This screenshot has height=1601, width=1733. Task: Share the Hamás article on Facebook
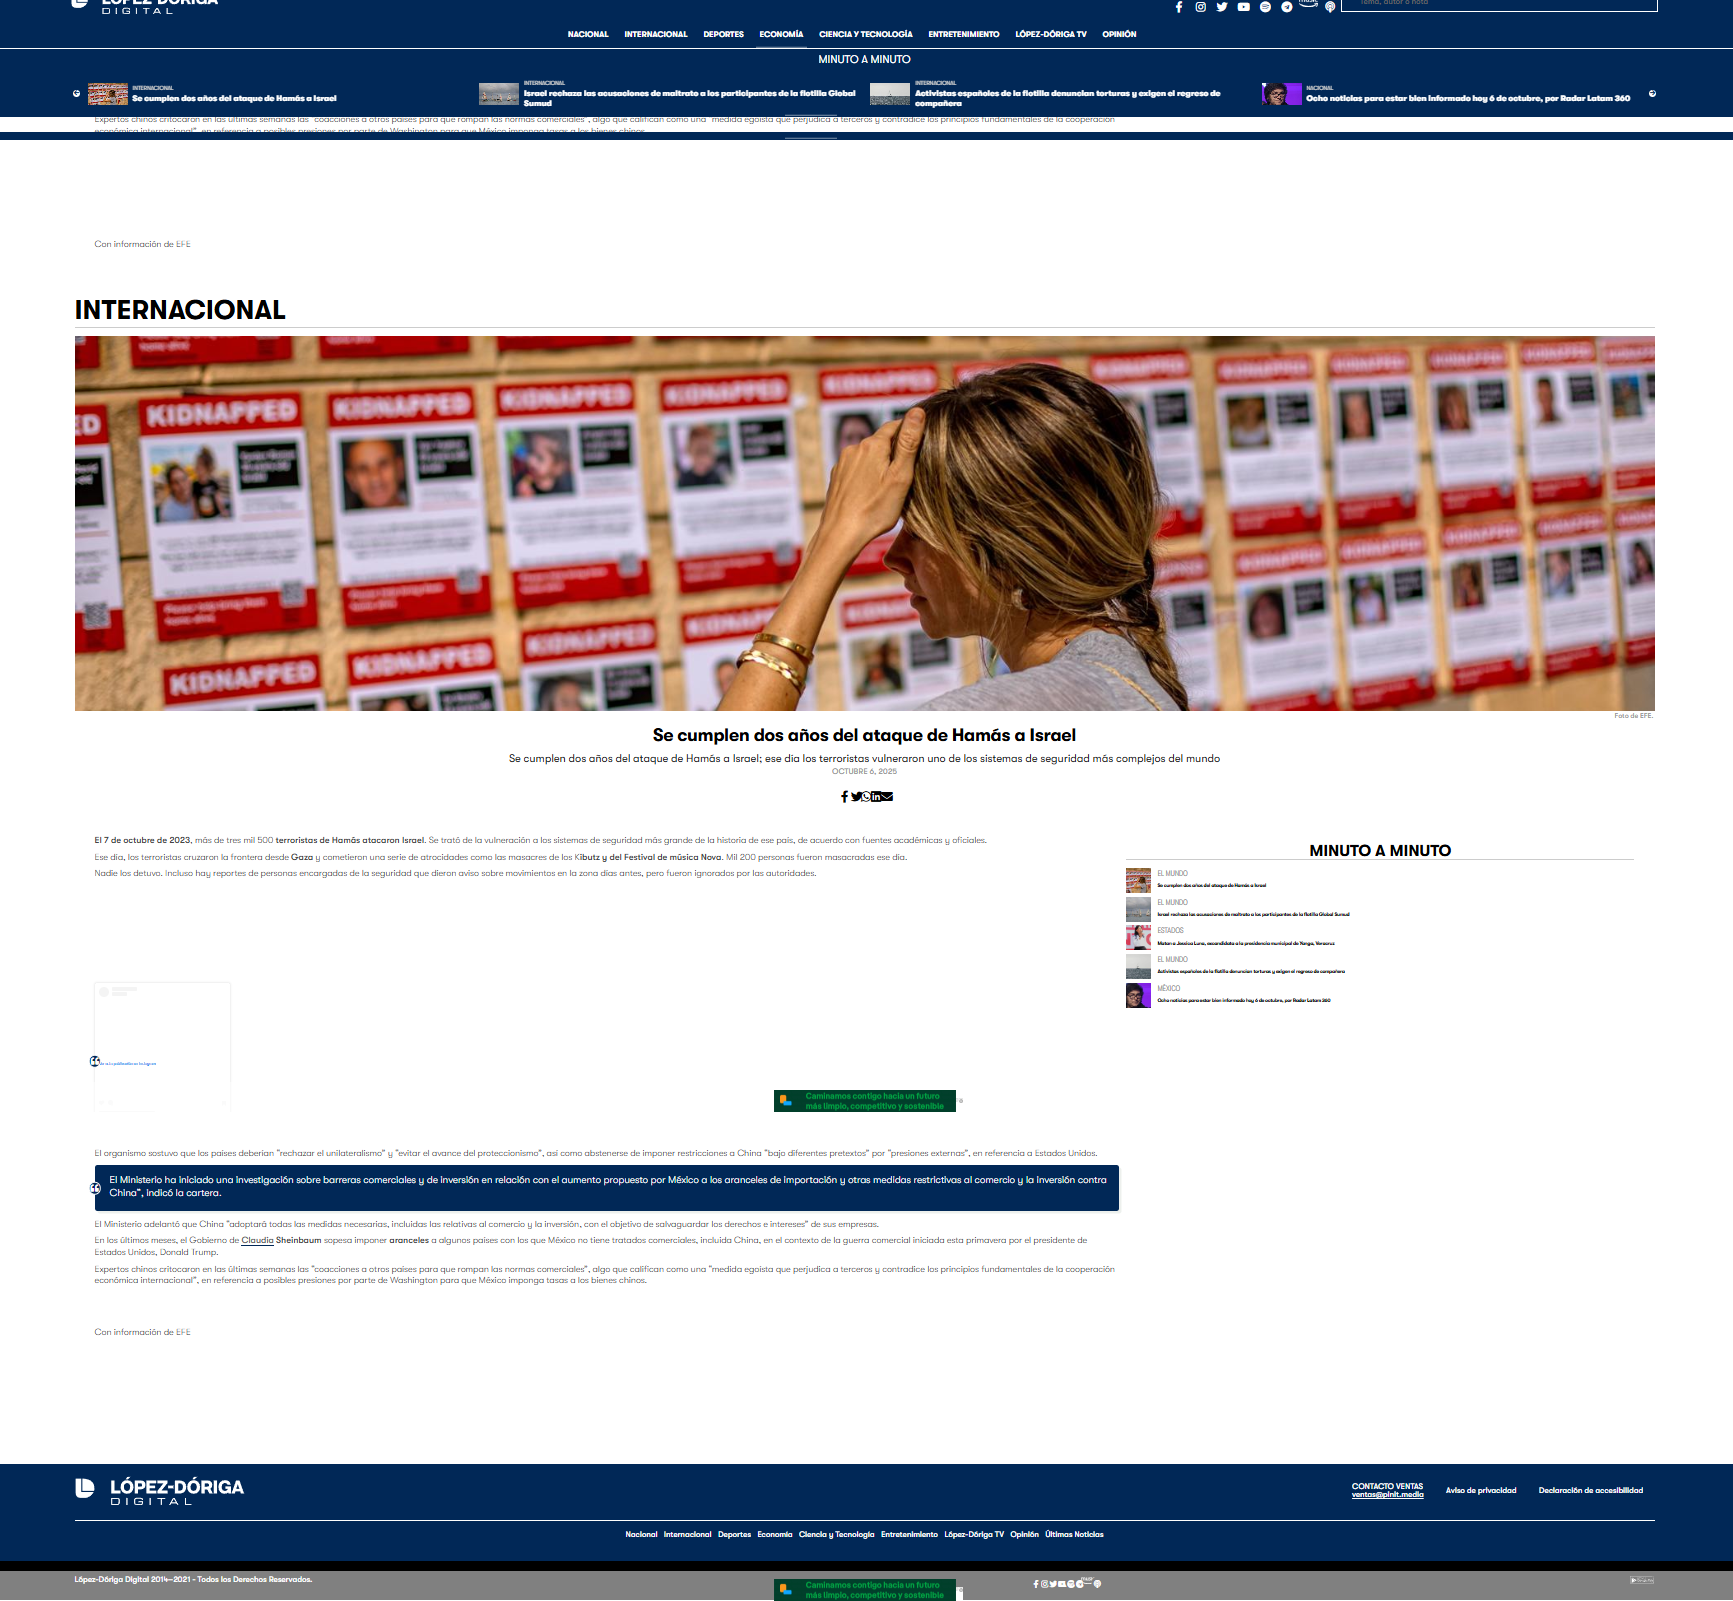844,797
